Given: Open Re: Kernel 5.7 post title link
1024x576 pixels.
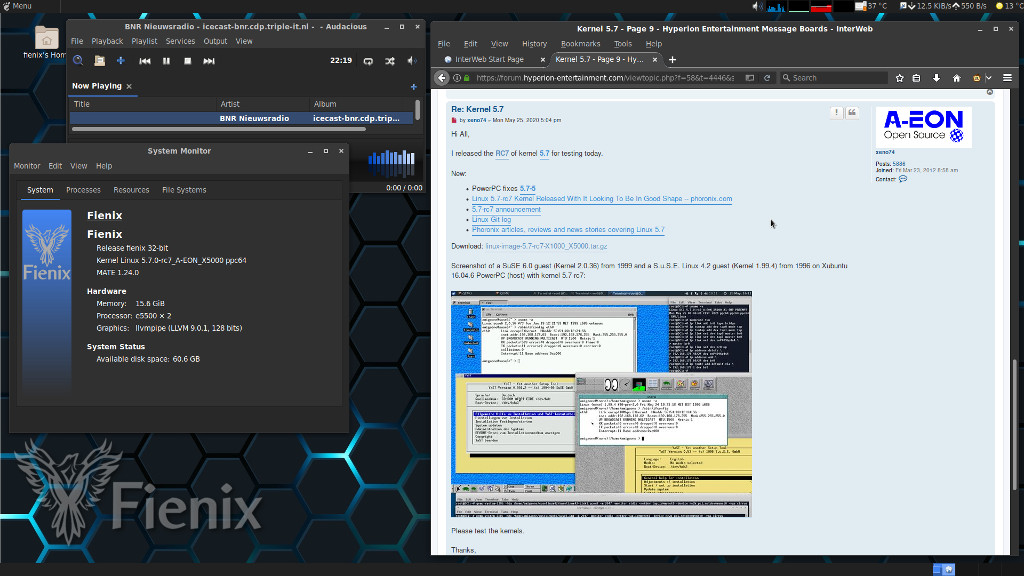Looking at the screenshot, I should (x=477, y=109).
